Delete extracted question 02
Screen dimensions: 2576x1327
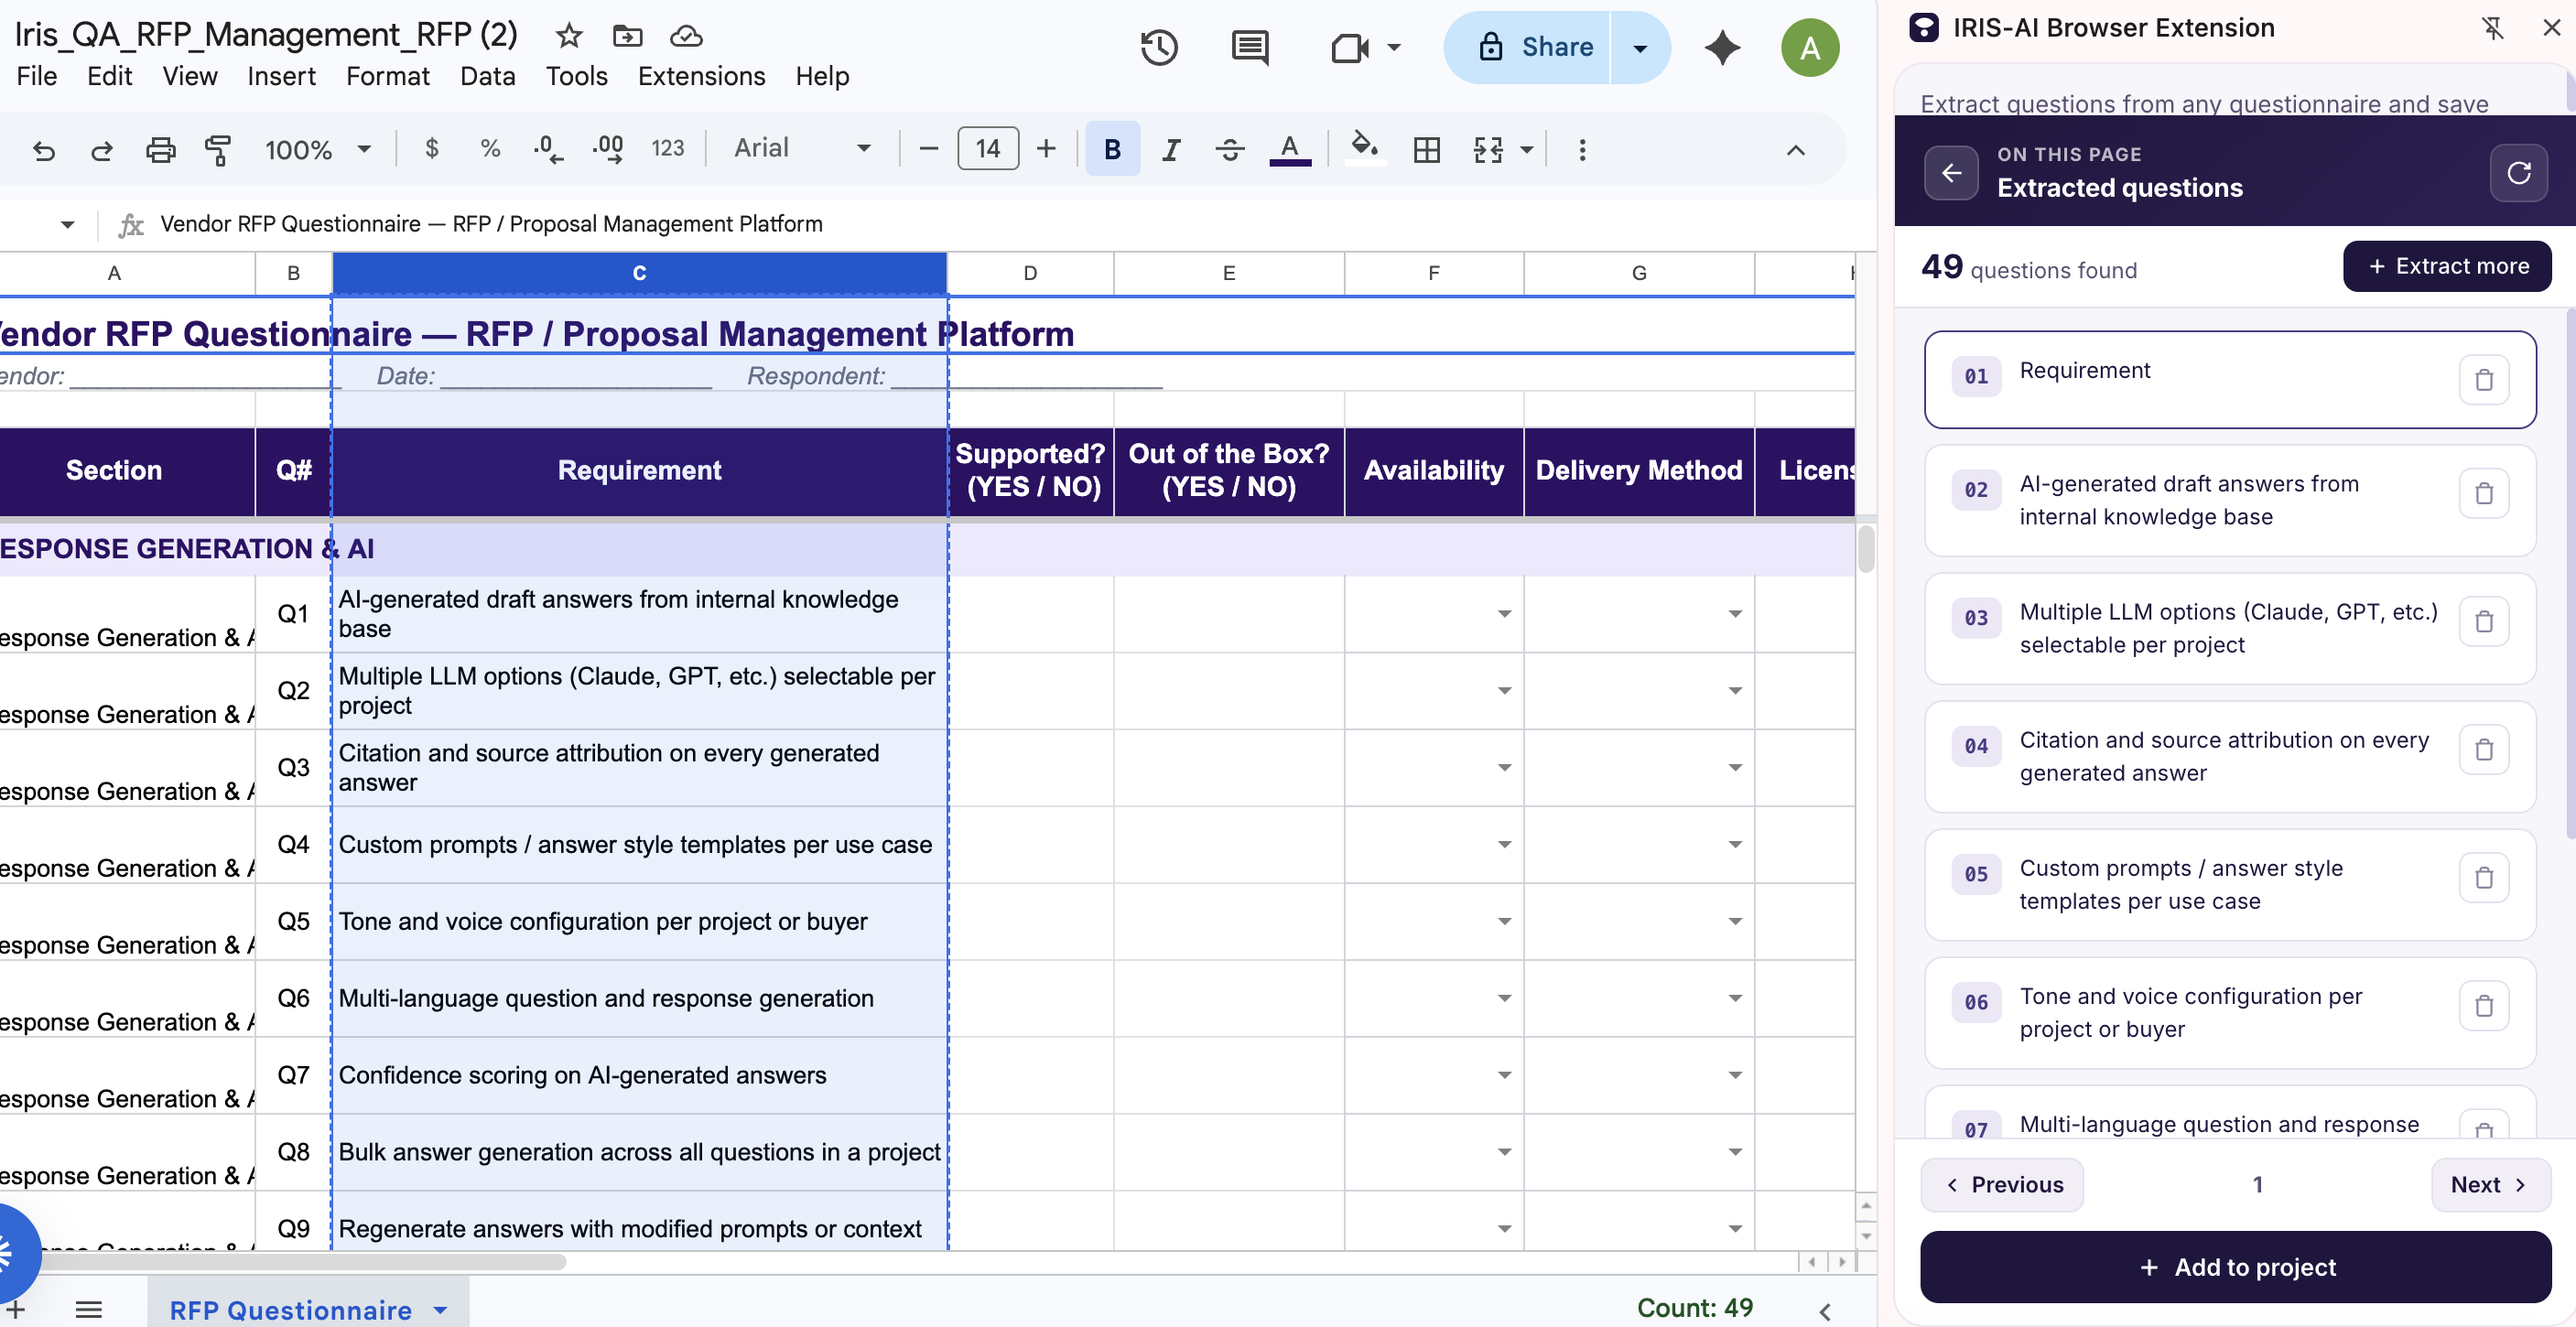tap(2484, 493)
